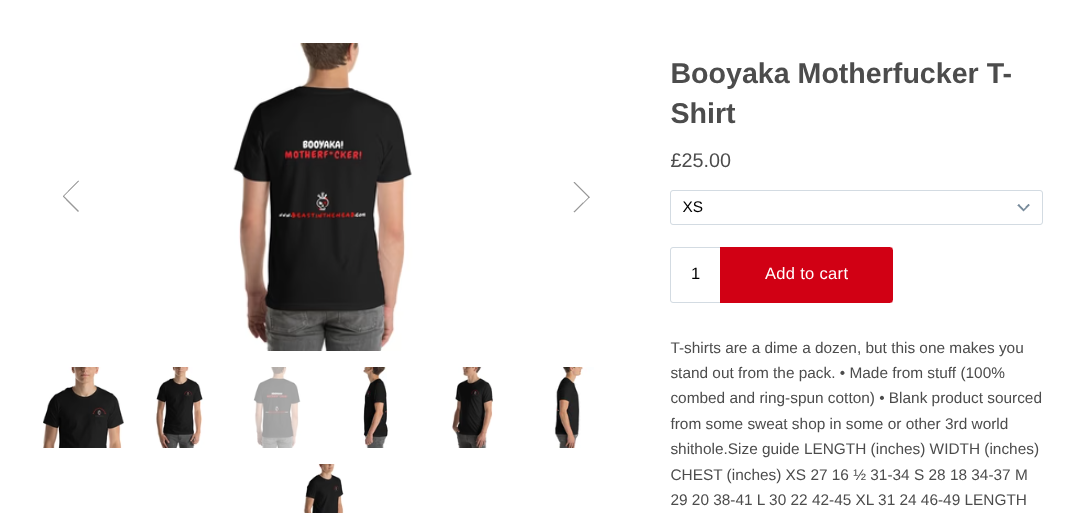
Task: Pick the right-facing side profile thumbnail
Action: [569, 407]
